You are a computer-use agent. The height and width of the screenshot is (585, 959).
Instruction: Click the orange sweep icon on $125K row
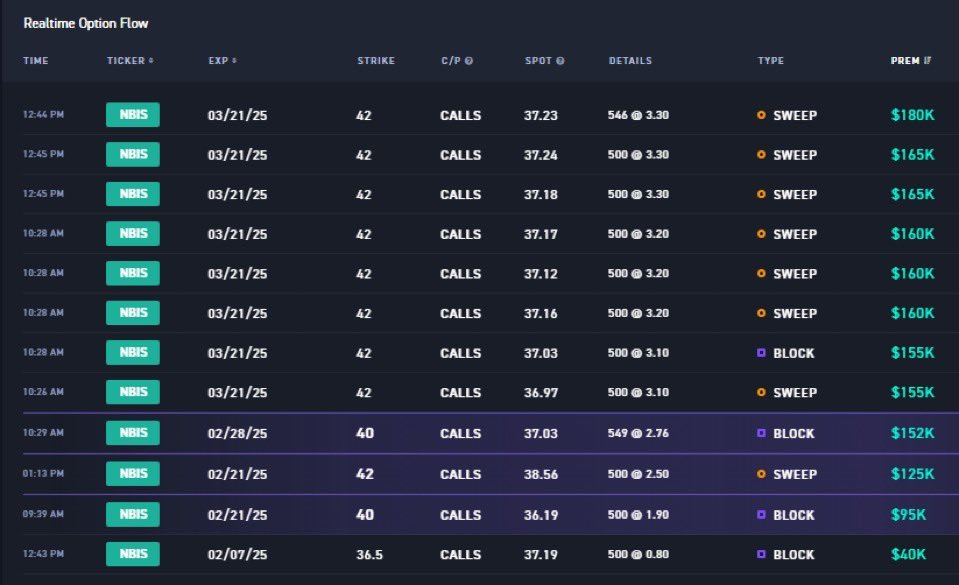(x=762, y=474)
